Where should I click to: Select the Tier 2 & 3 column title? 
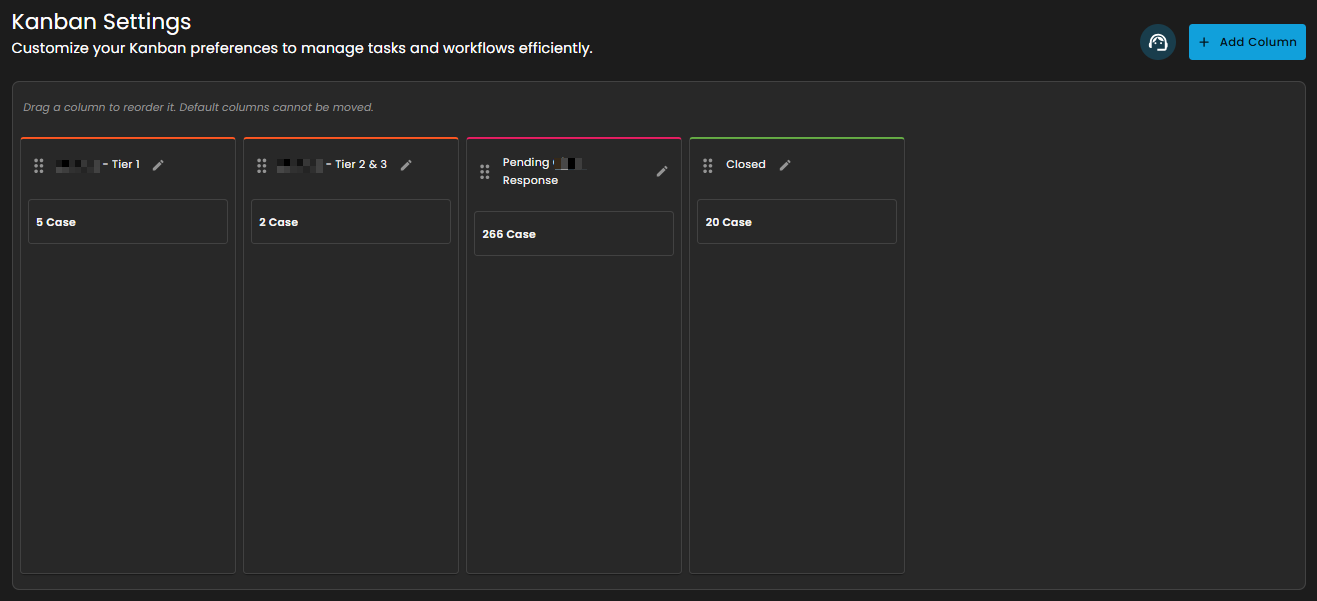click(332, 165)
